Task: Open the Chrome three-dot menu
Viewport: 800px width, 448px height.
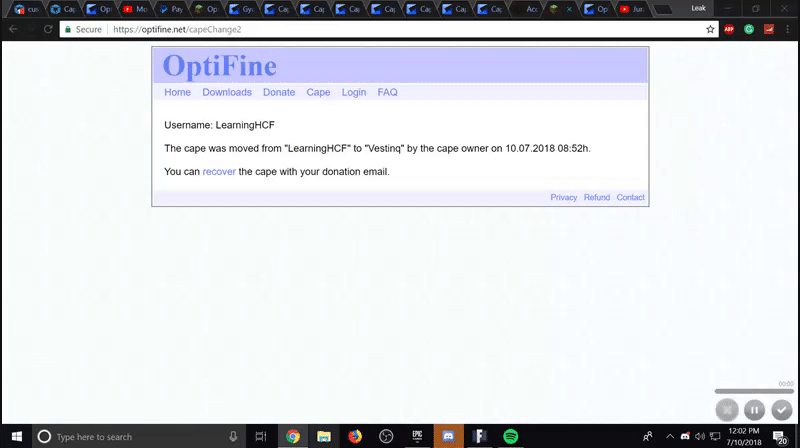Action: (788, 29)
